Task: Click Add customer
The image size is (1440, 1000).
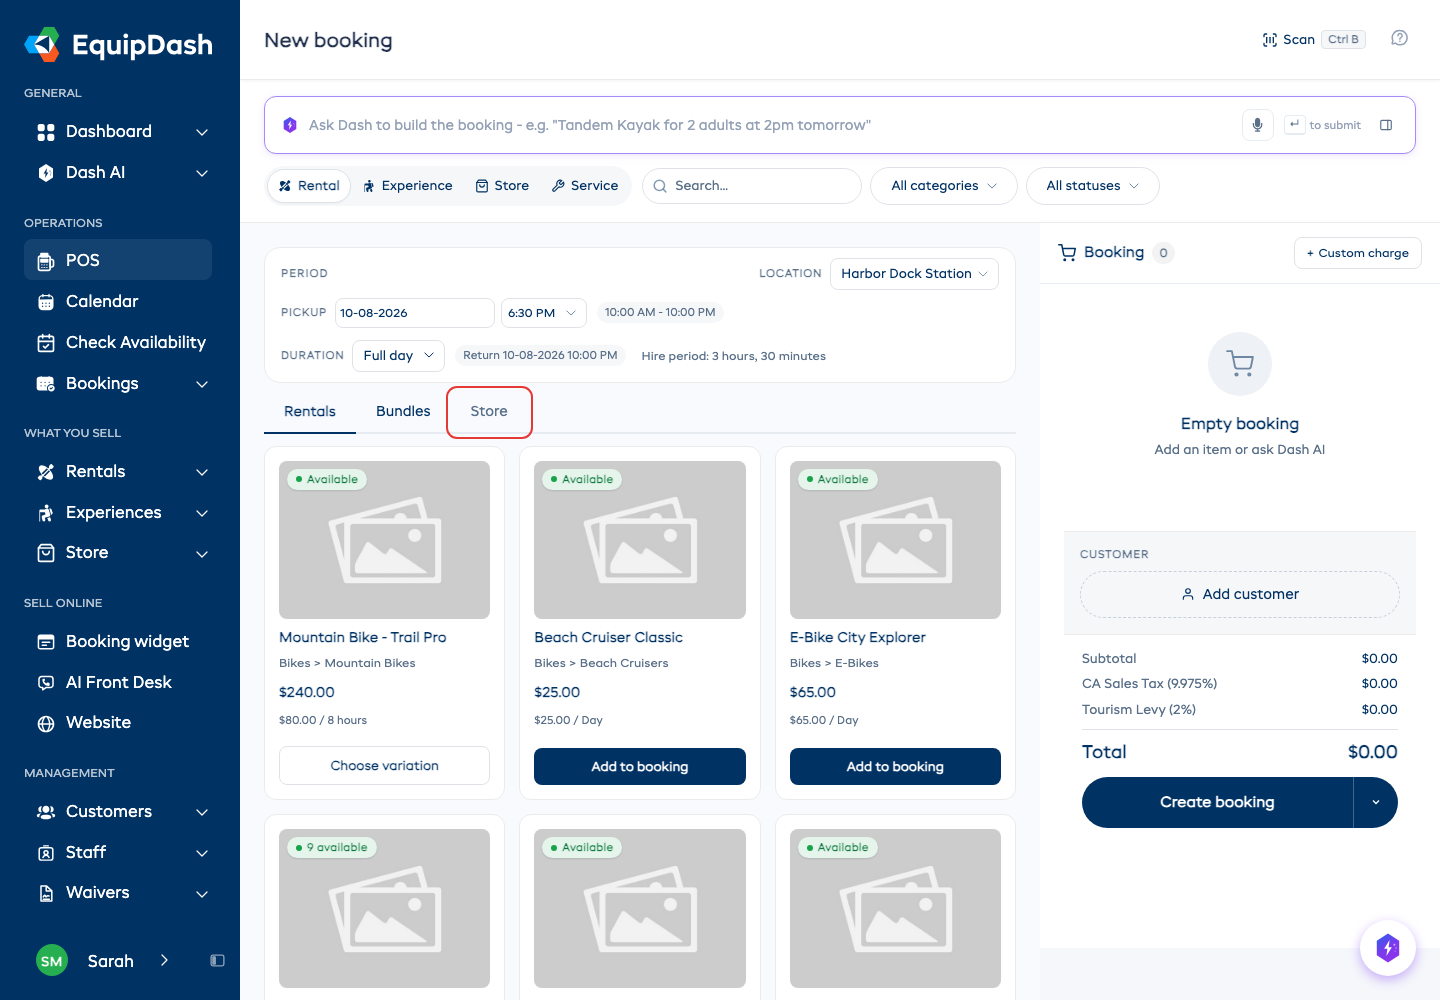Action: (1240, 594)
